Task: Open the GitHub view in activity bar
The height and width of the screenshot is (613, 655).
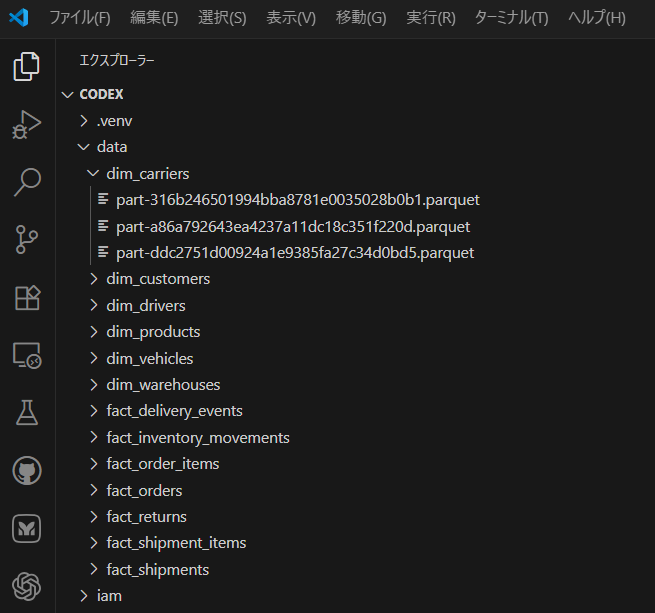Action: (27, 471)
